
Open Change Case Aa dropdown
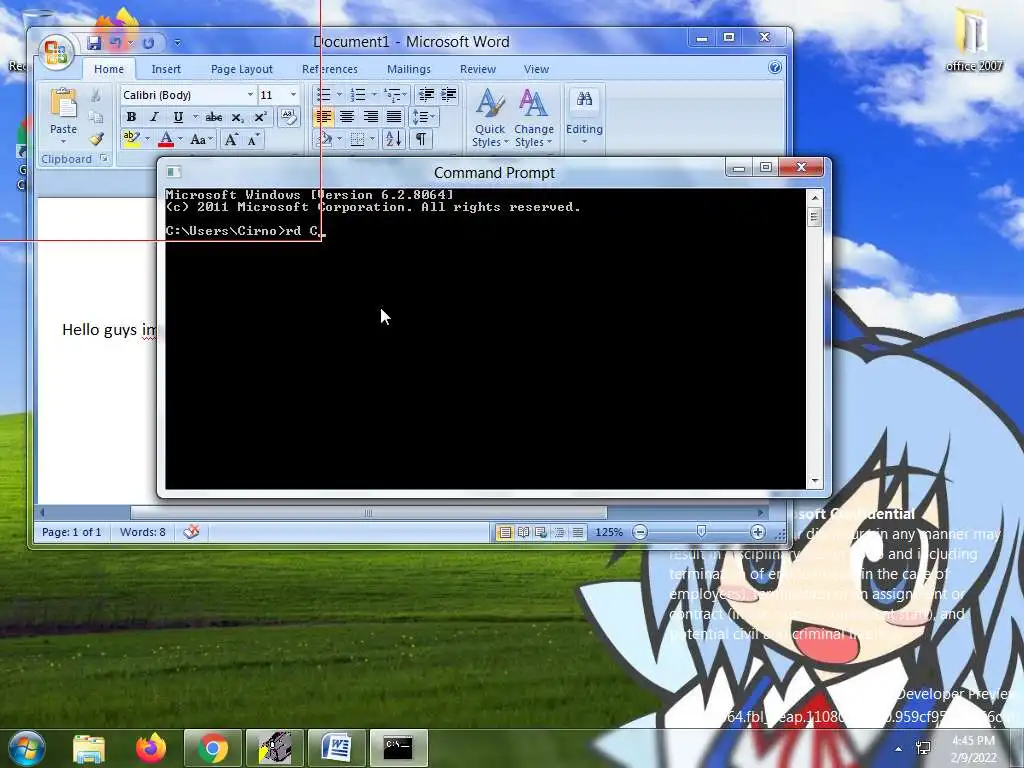point(201,139)
